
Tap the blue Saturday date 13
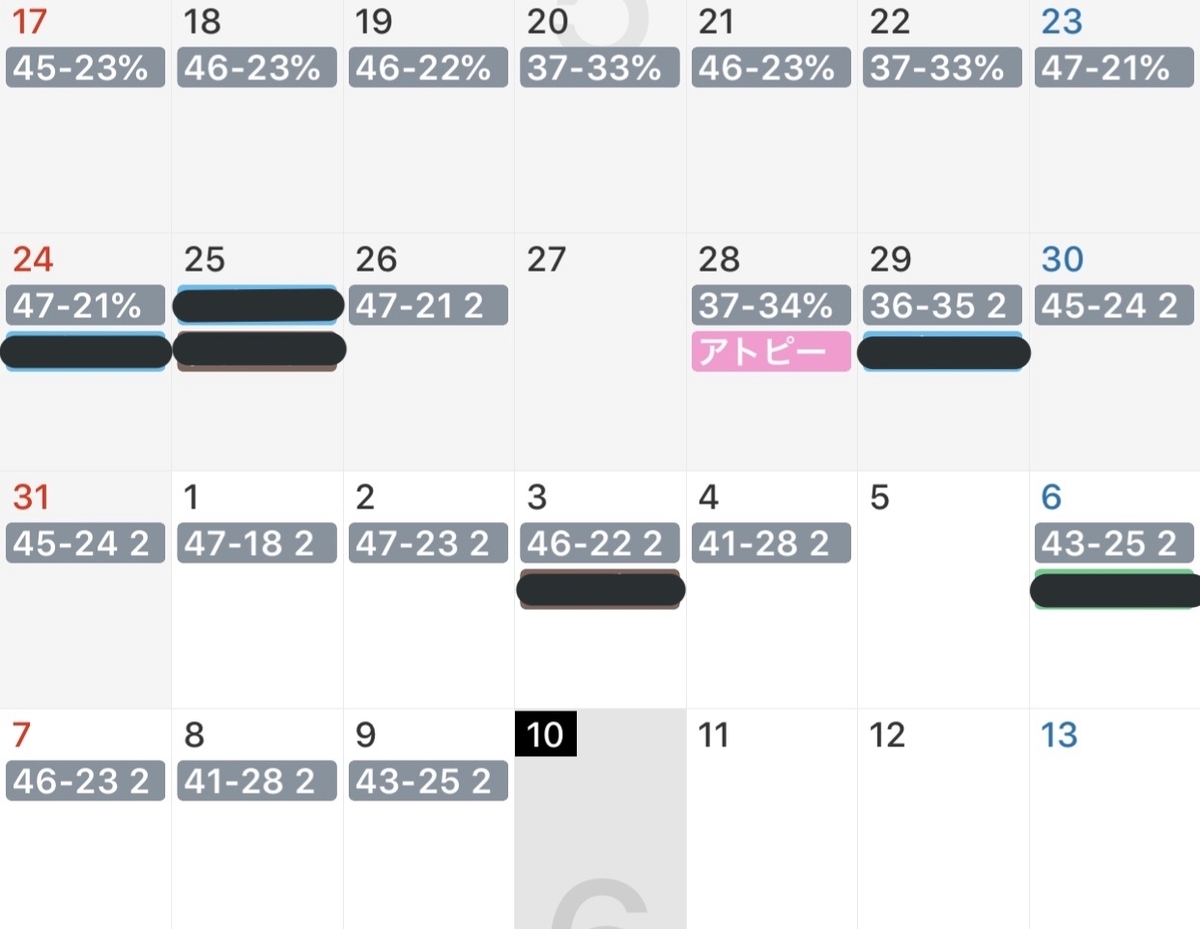click(x=1059, y=735)
